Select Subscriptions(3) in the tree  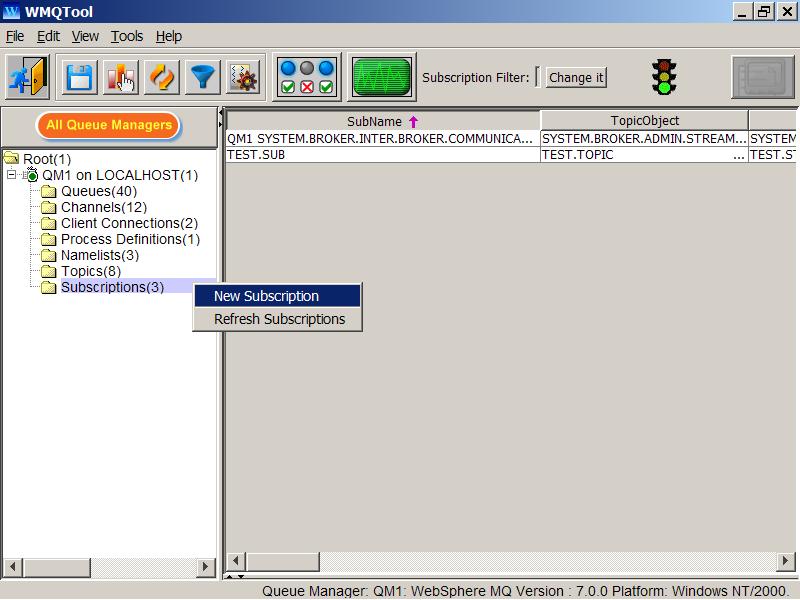pyautogui.click(x=112, y=287)
